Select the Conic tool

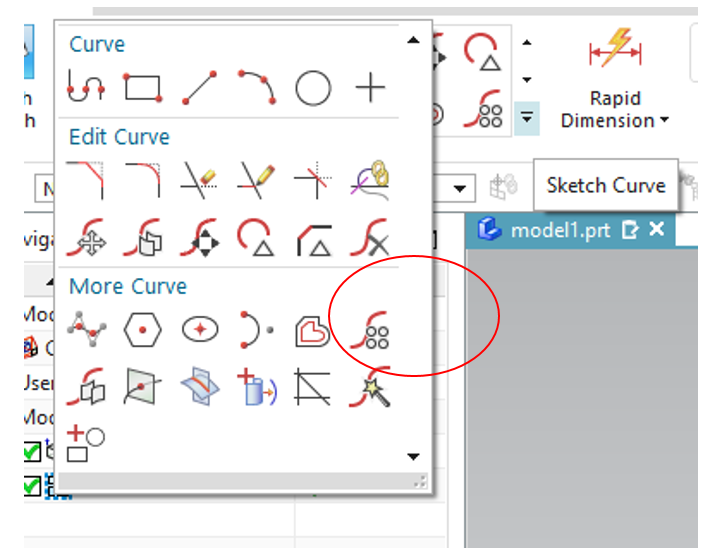click(257, 330)
